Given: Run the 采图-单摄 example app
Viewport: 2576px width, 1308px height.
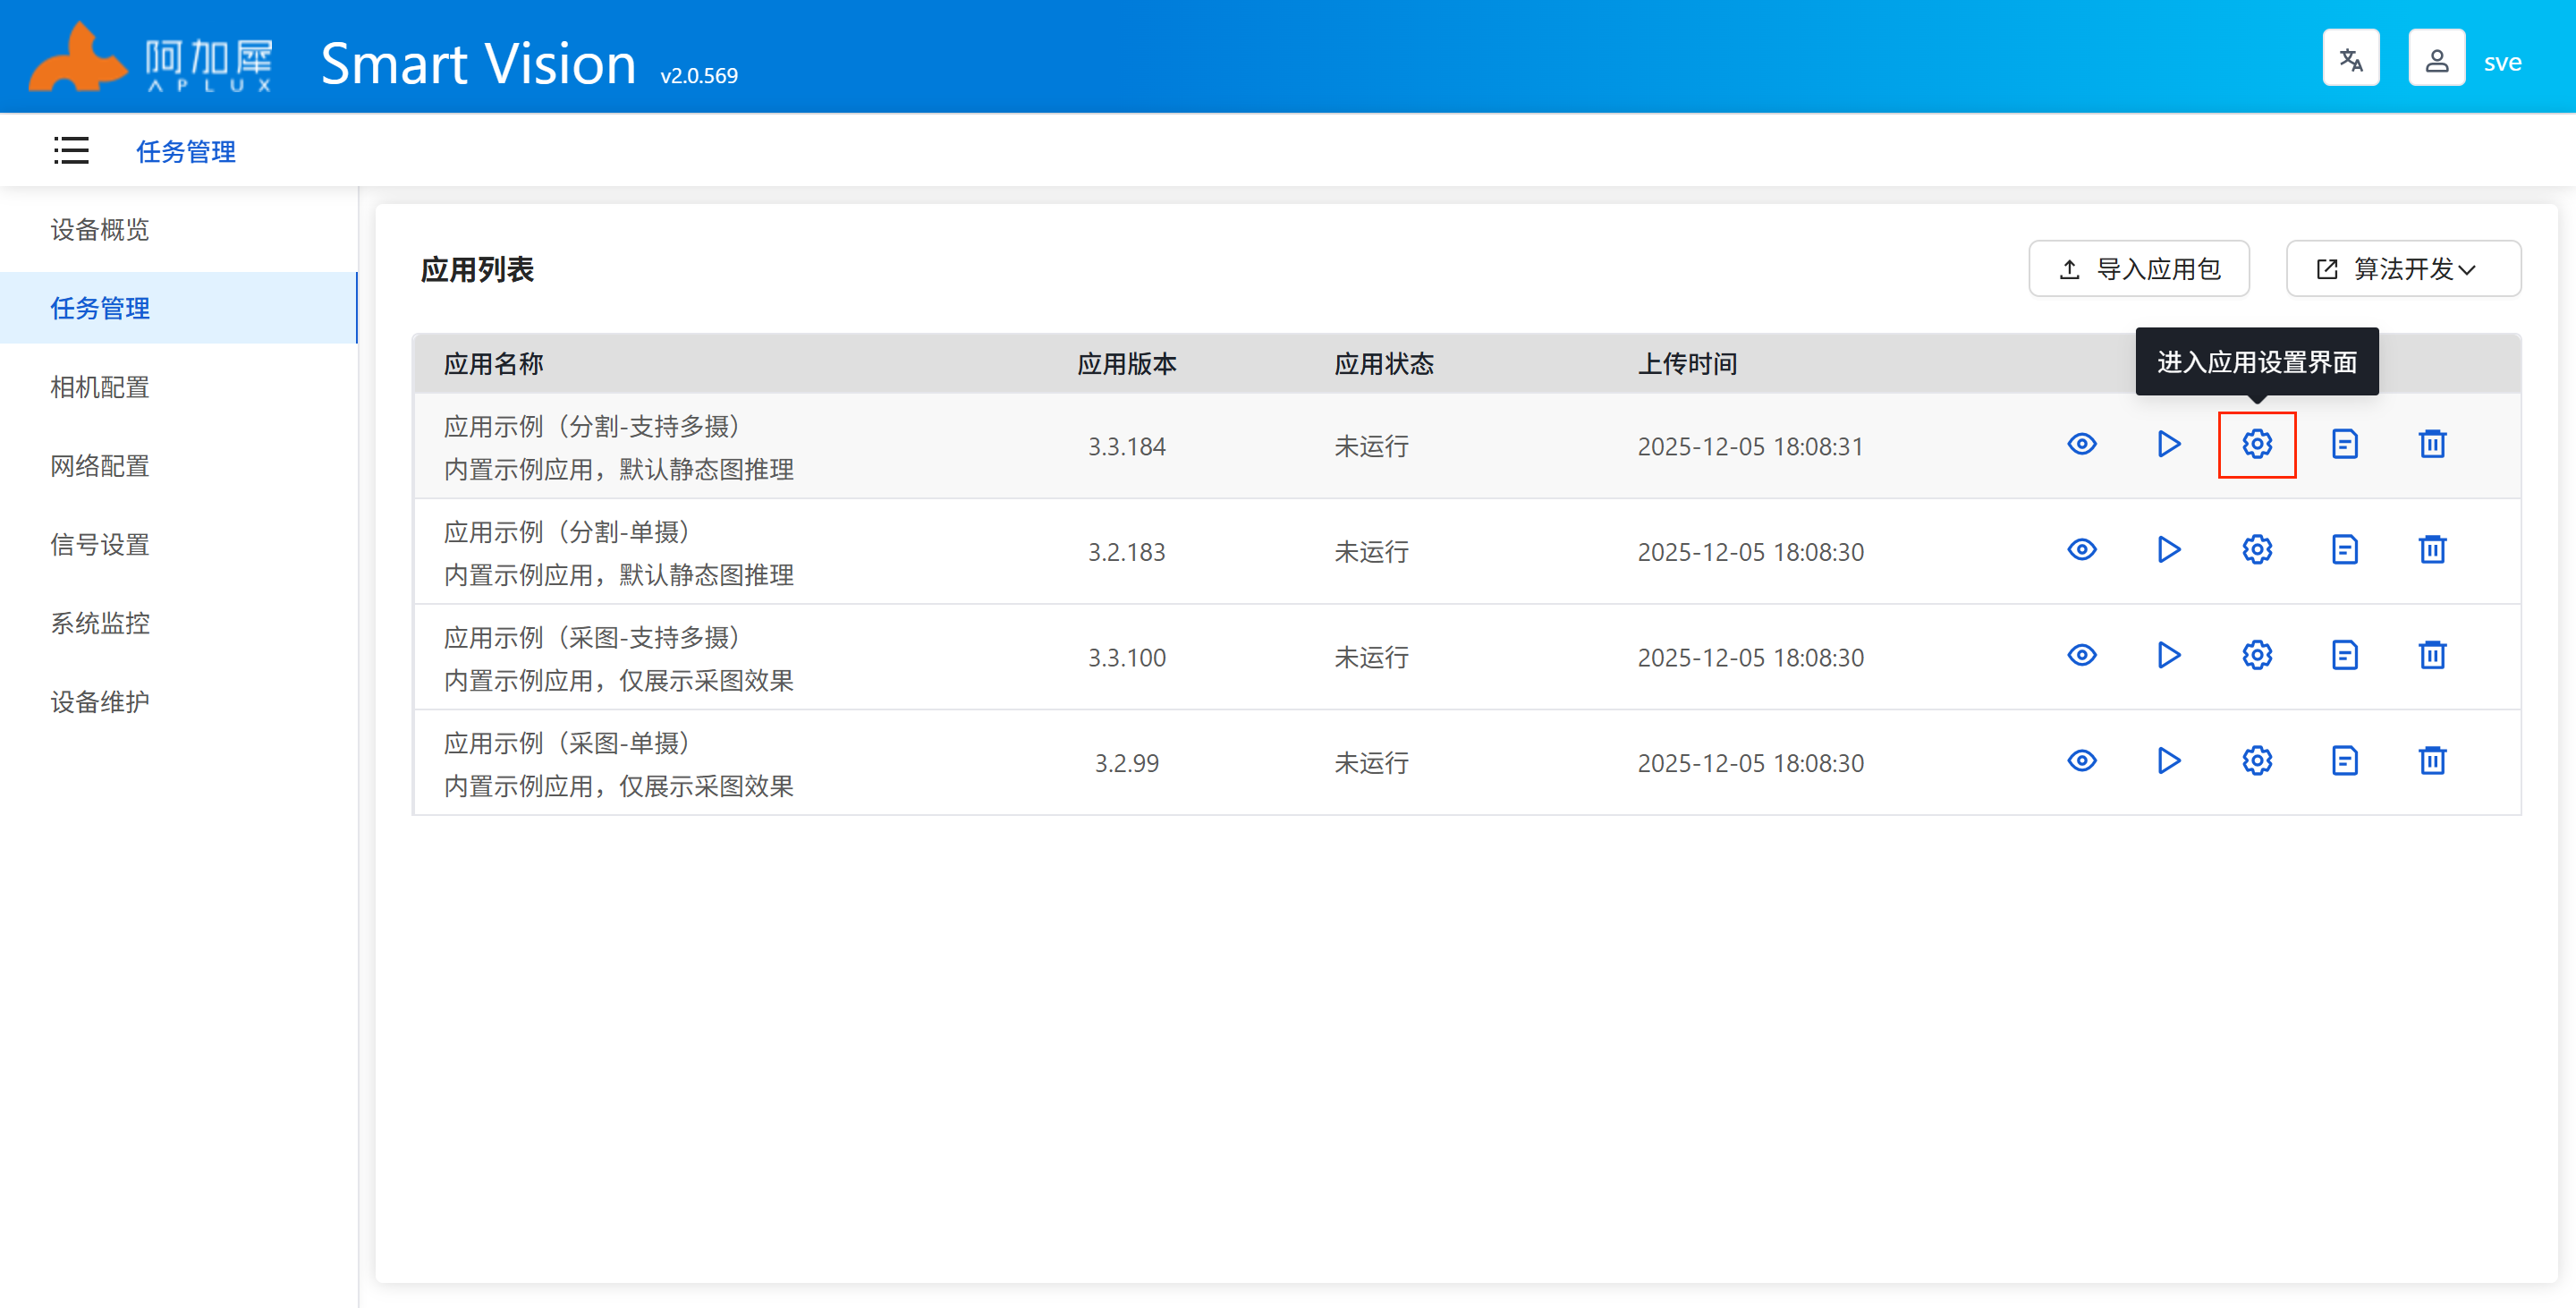Looking at the screenshot, I should click(2168, 761).
